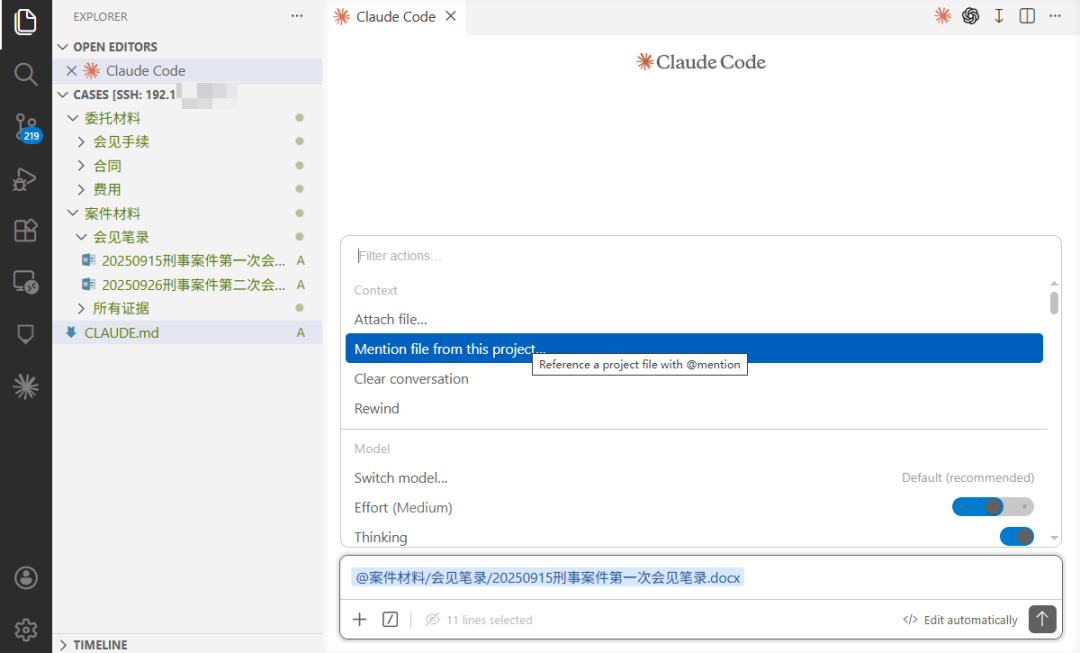This screenshot has height=653, width=1080.
Task: Open 20250915刑事案件第一次会 docx file
Action: (187, 260)
